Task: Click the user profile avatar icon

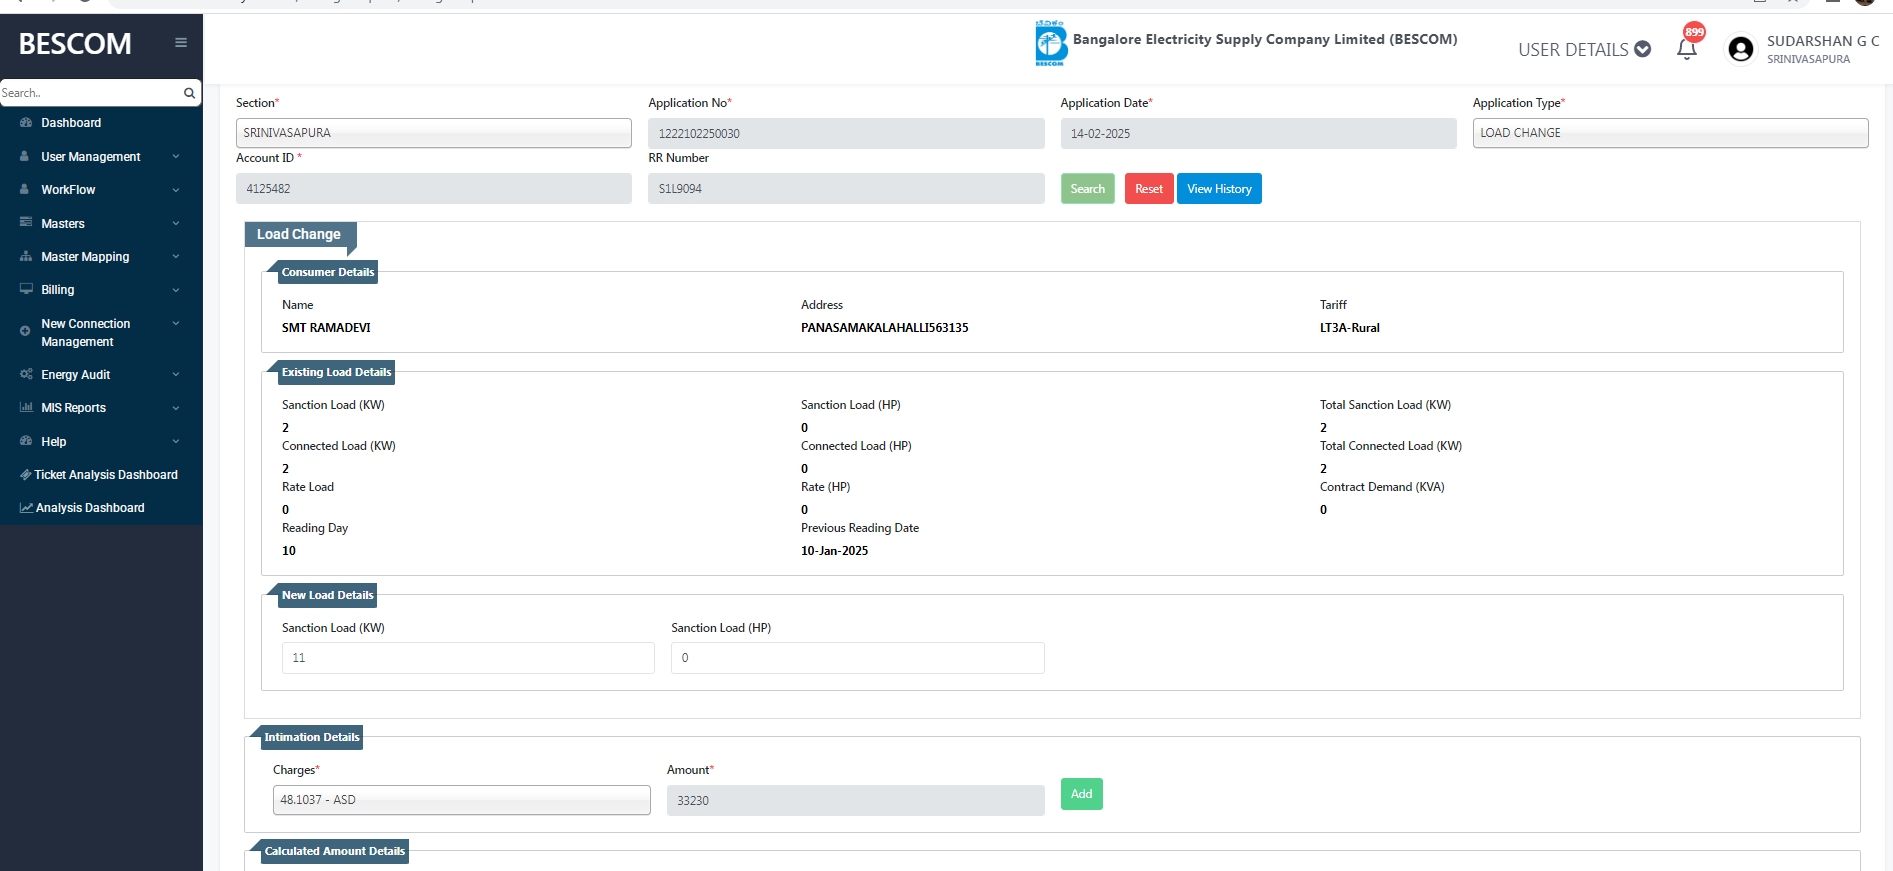Action: 1741,49
